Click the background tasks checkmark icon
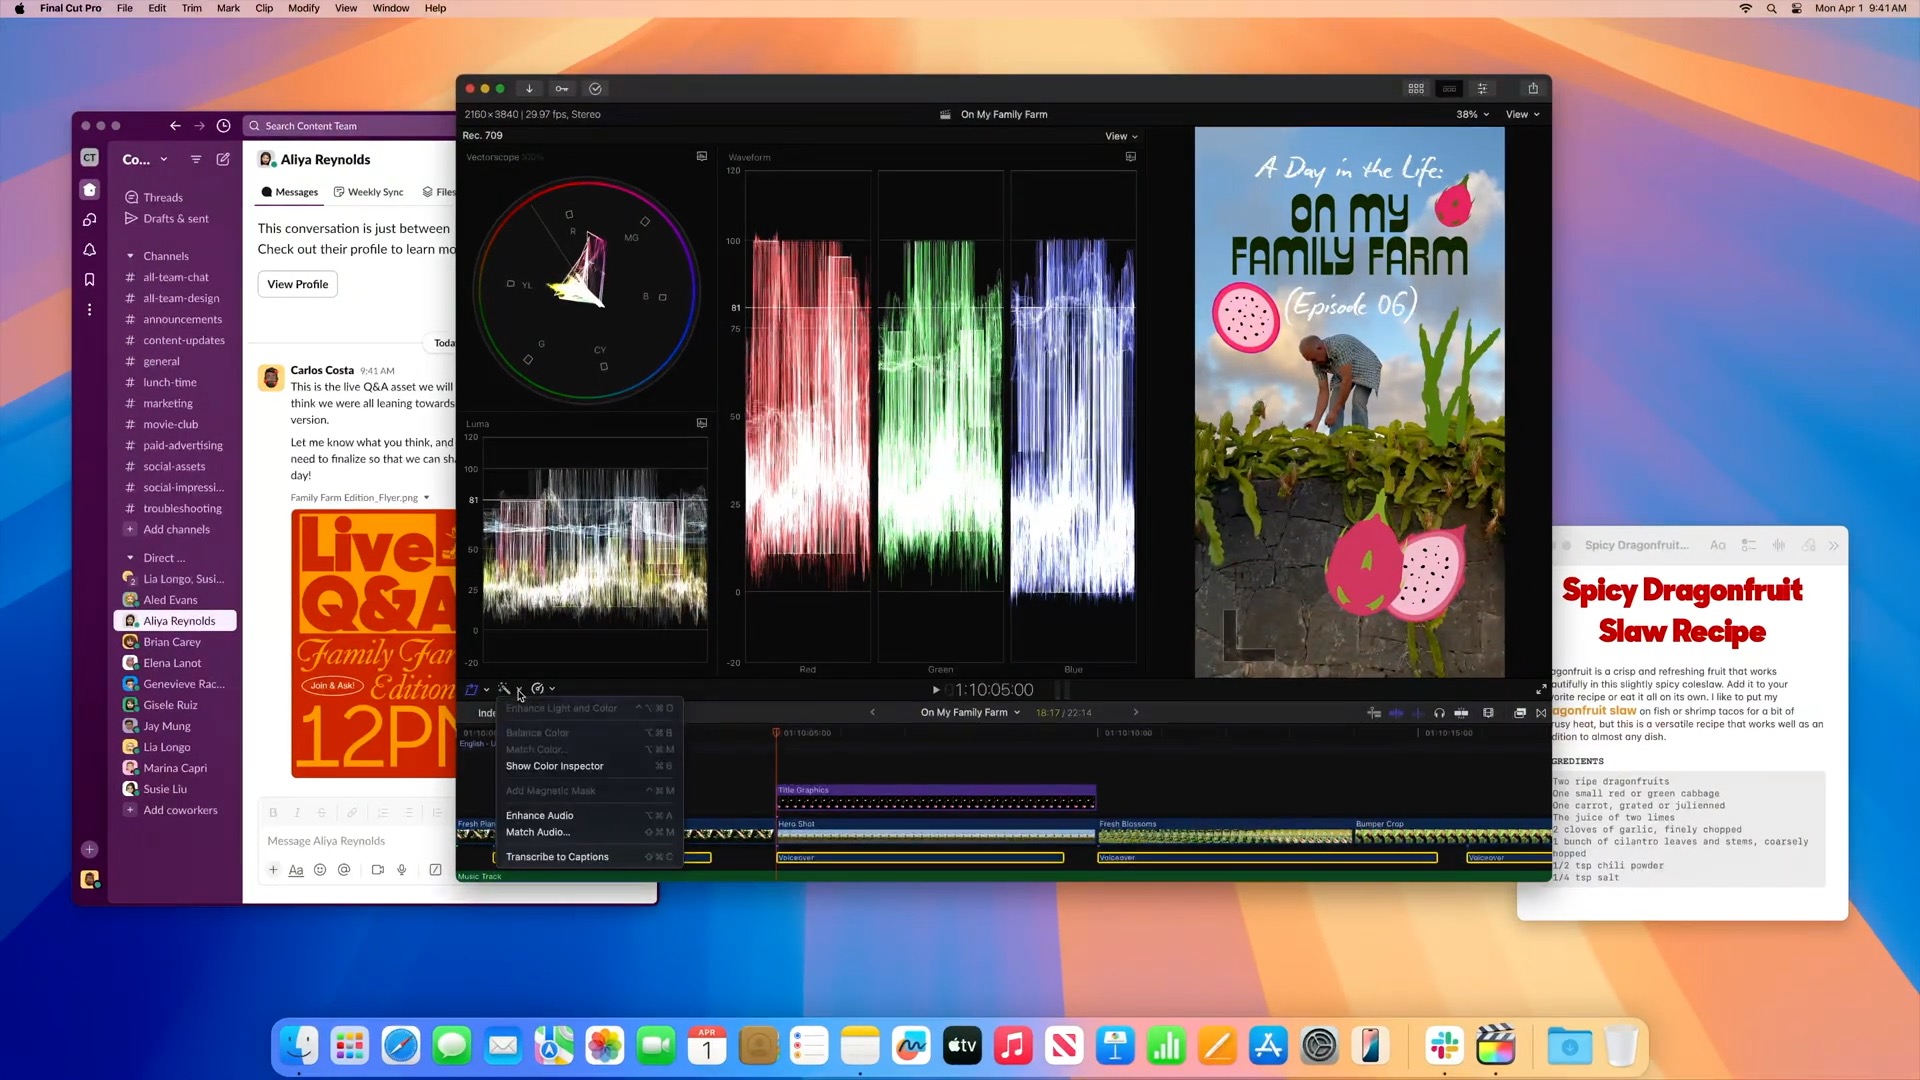Viewport: 1920px width, 1080px height. (595, 89)
